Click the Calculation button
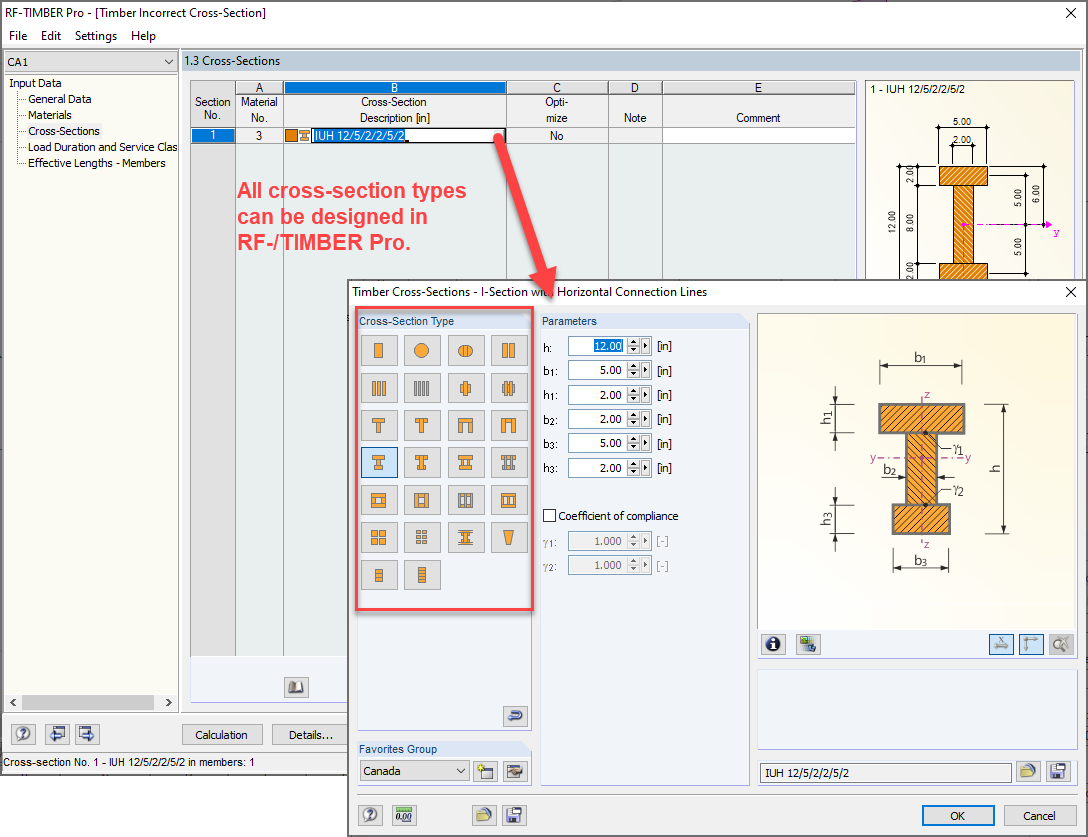The image size is (1088, 837). 221,734
